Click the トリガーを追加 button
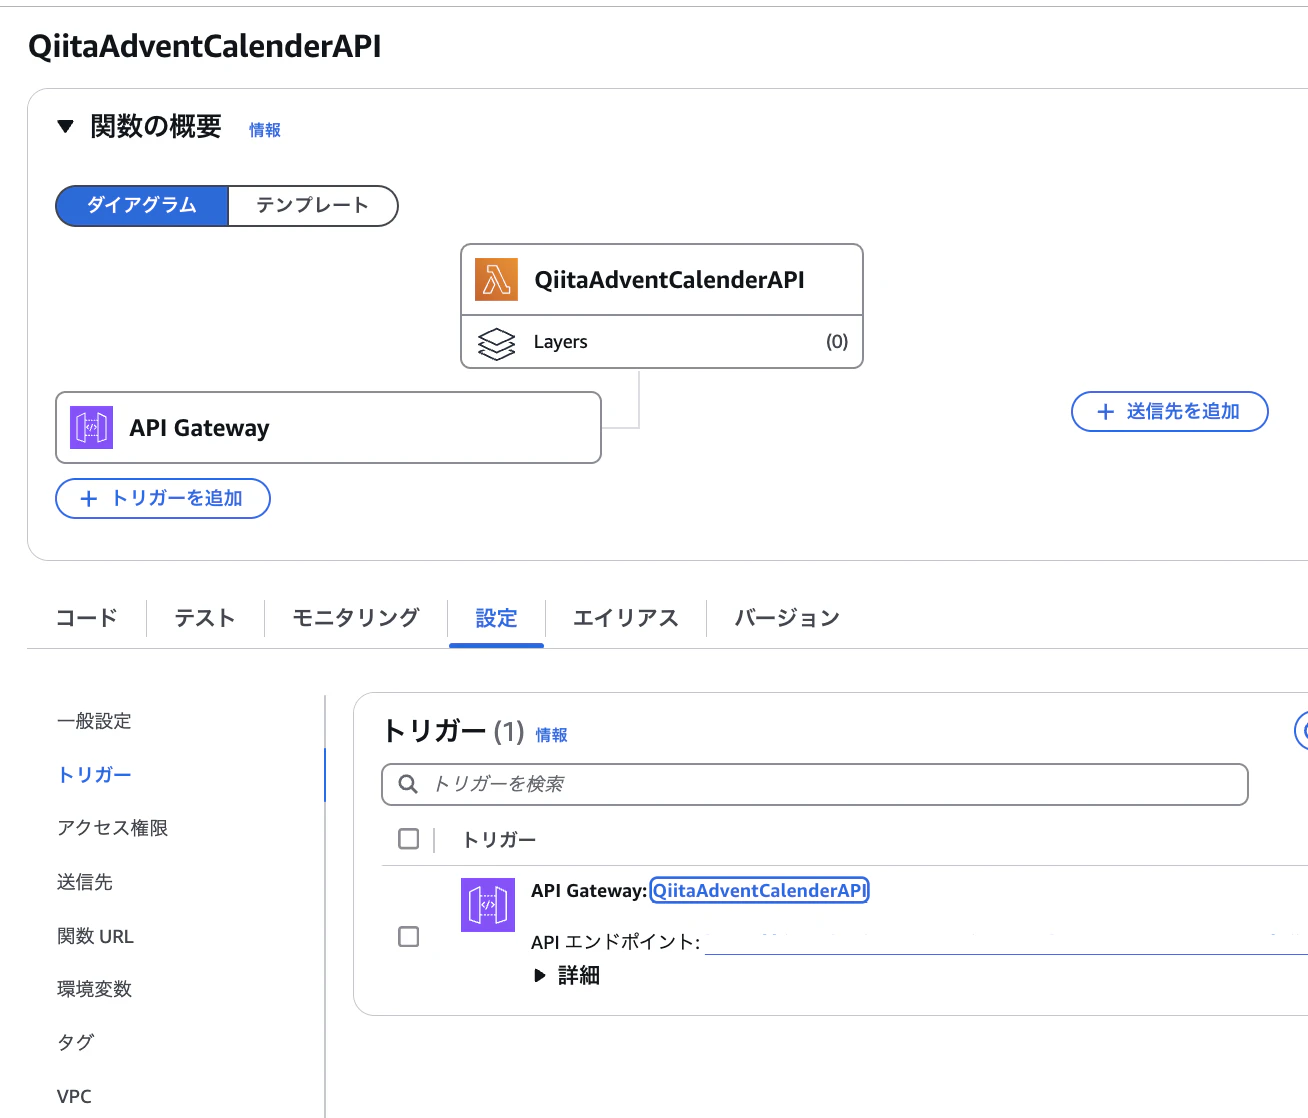The image size is (1308, 1118). pyautogui.click(x=163, y=499)
